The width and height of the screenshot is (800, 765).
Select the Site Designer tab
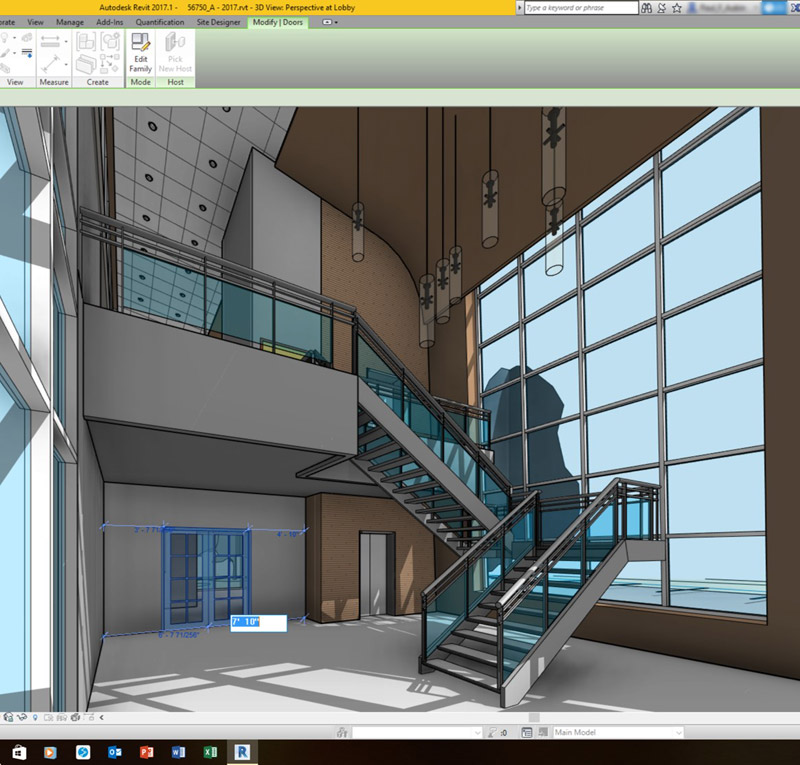click(218, 22)
